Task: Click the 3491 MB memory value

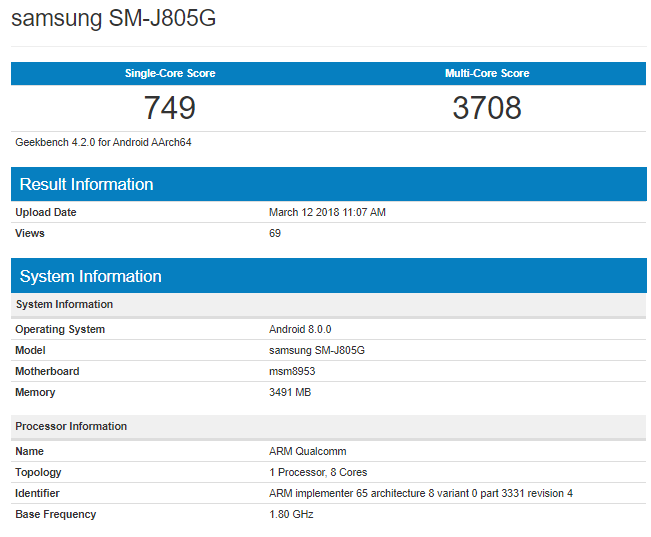Action: click(x=290, y=392)
